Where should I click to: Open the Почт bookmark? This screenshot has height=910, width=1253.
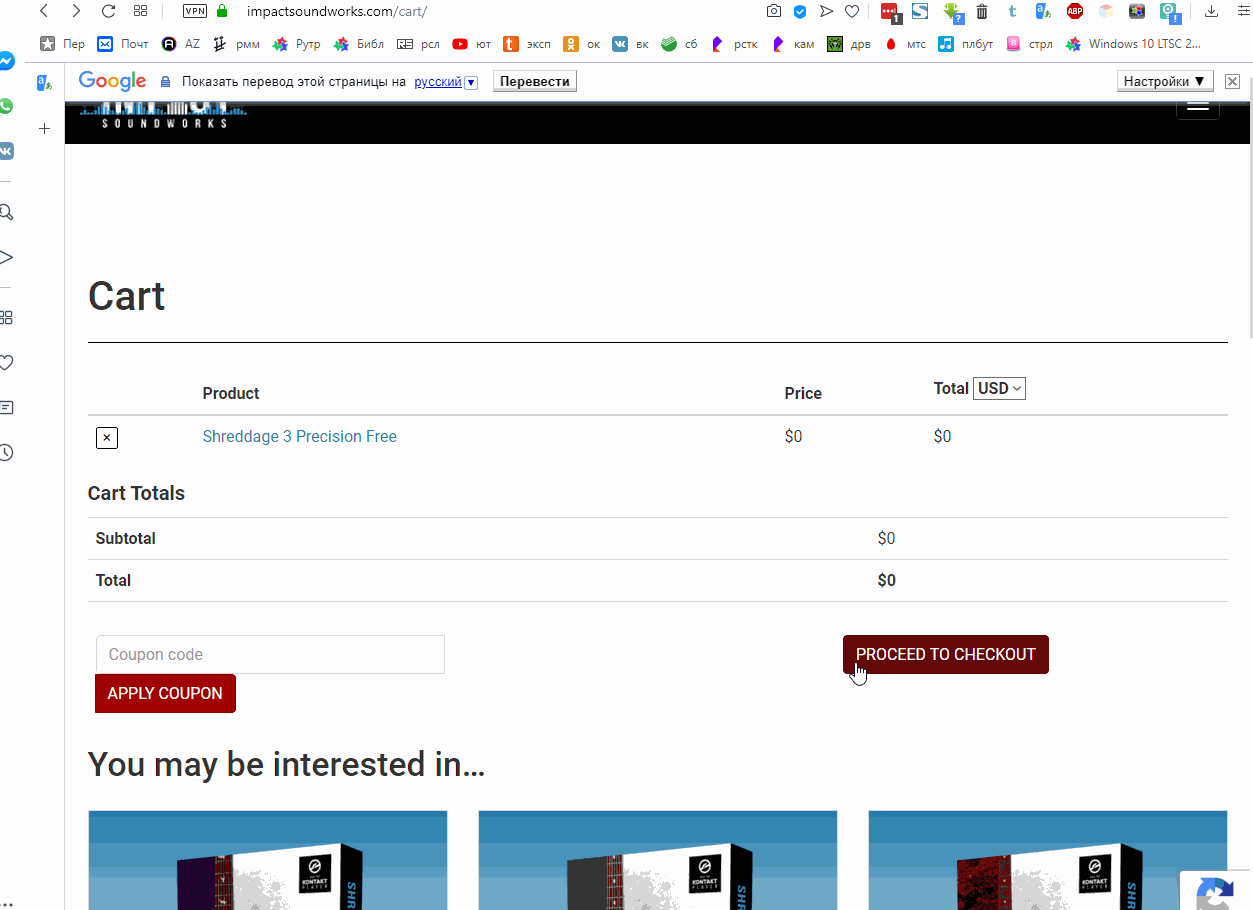pyautogui.click(x=123, y=44)
